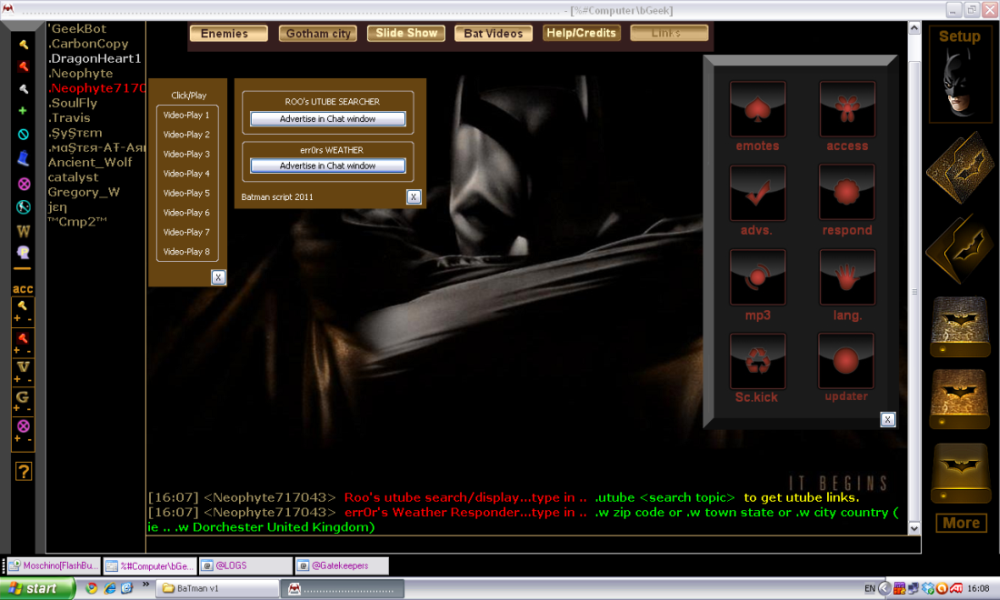The image size is (1000, 600).
Task: Play Video-Play 3
Action: 186,154
